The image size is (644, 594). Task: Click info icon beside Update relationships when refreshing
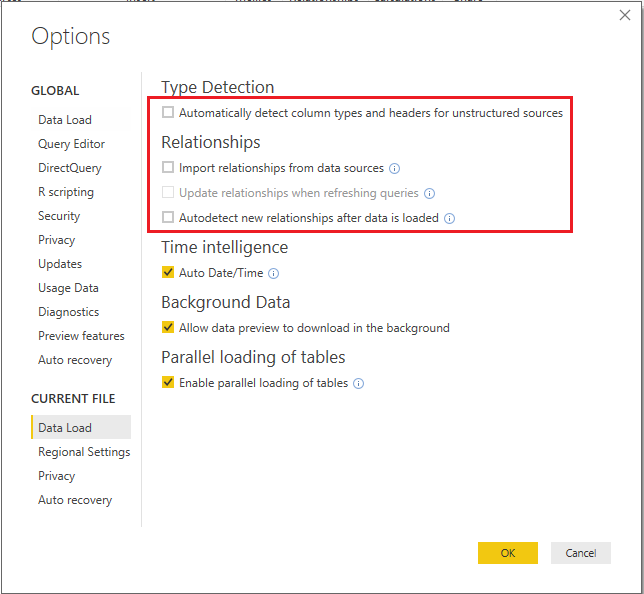(x=429, y=193)
